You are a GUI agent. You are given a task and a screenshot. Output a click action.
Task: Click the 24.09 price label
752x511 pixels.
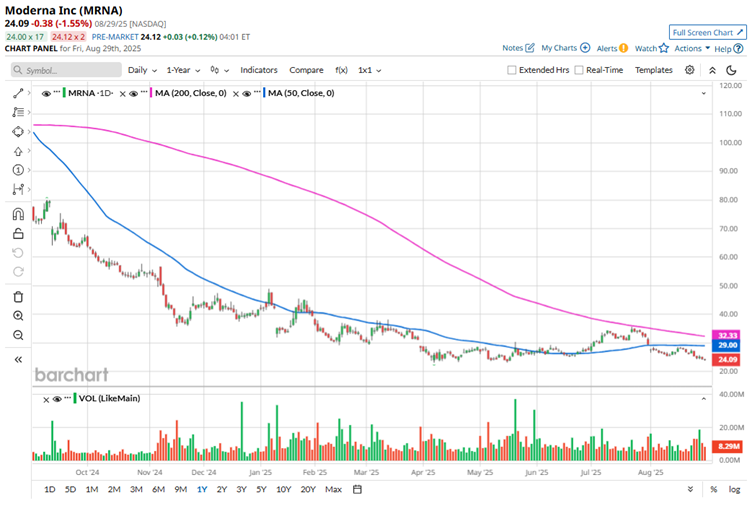click(727, 359)
